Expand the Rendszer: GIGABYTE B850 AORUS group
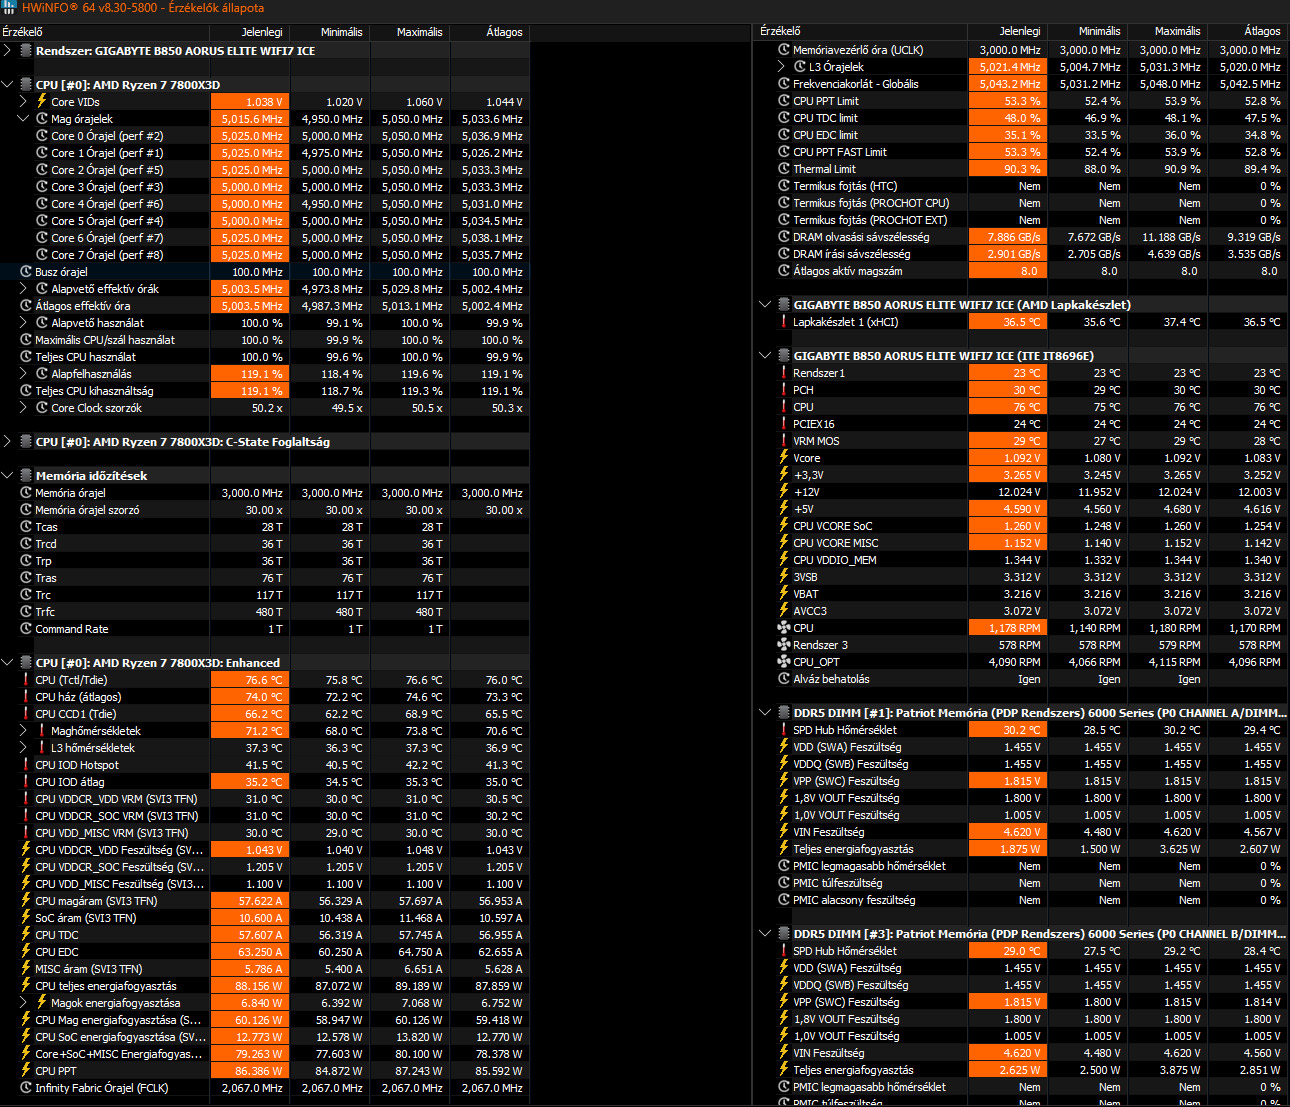1290x1107 pixels. pos(8,50)
